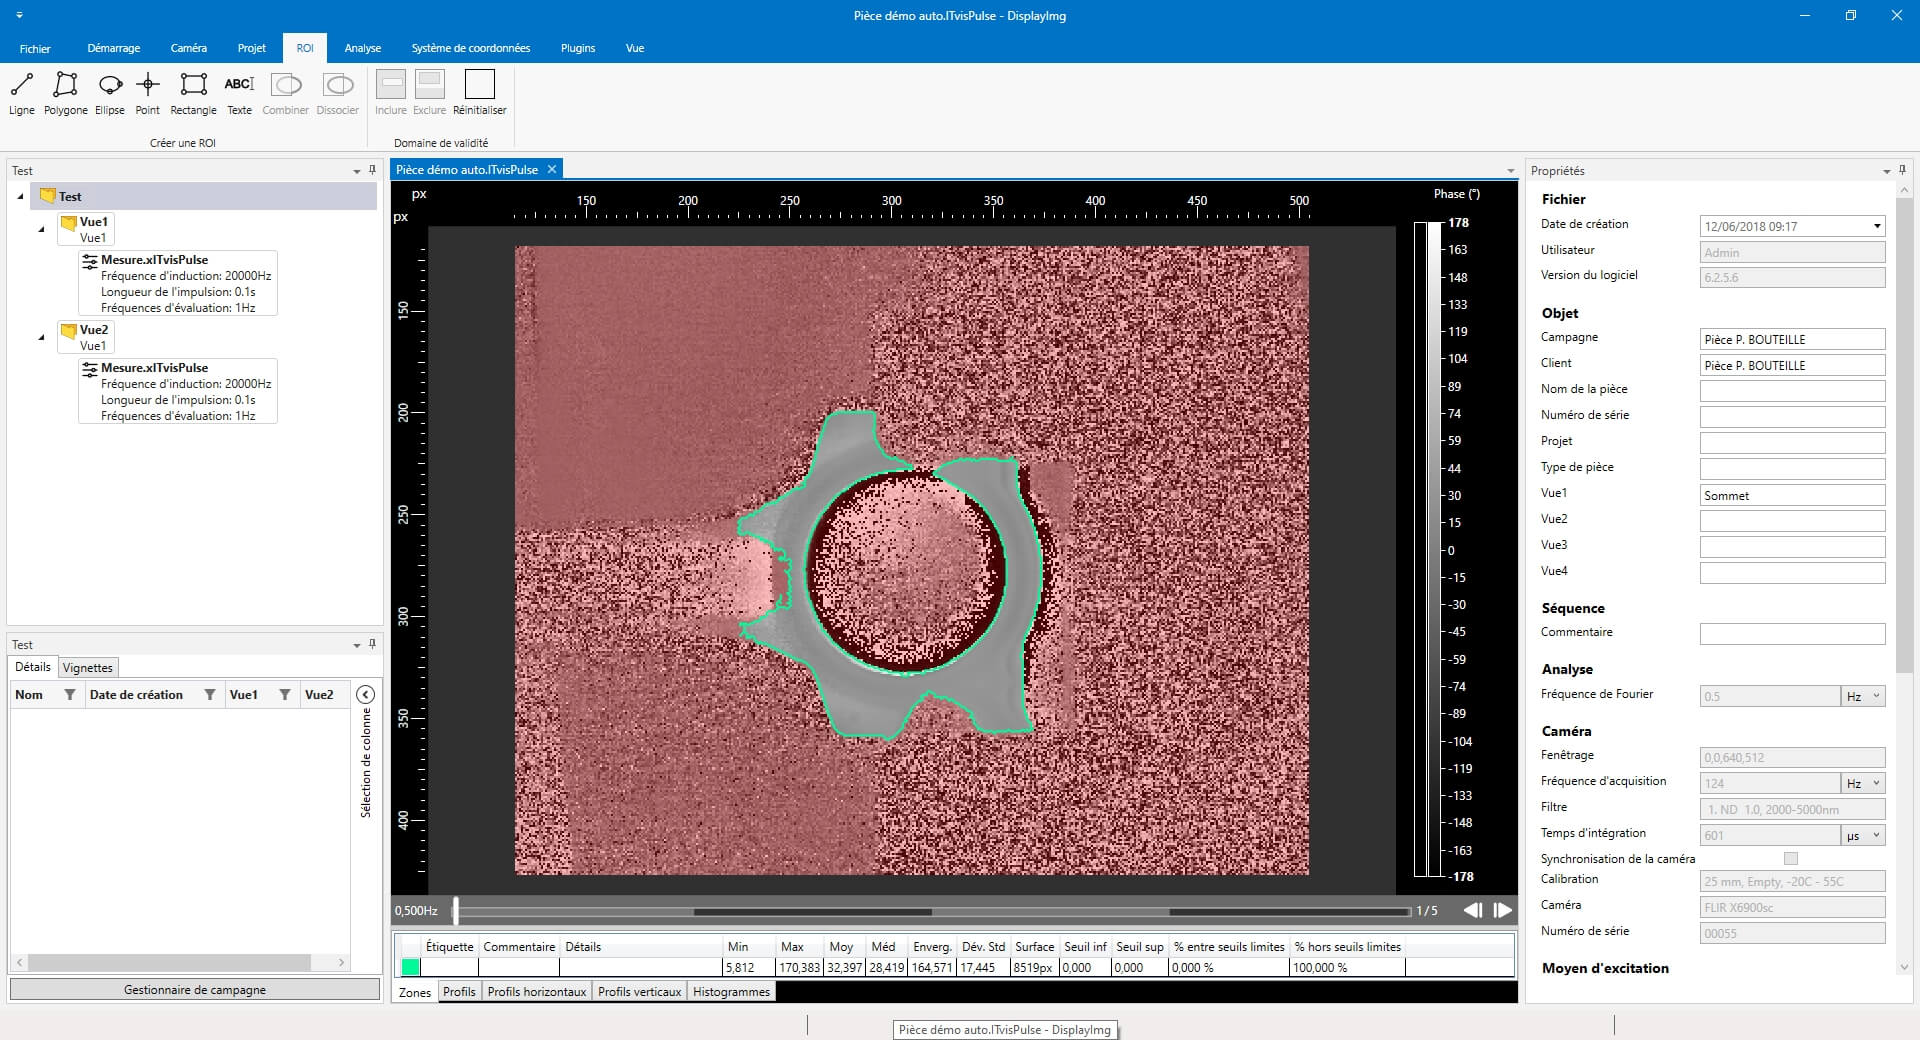Pin the Propriétés panel
Screen dimensions: 1920x1040
(1902, 170)
